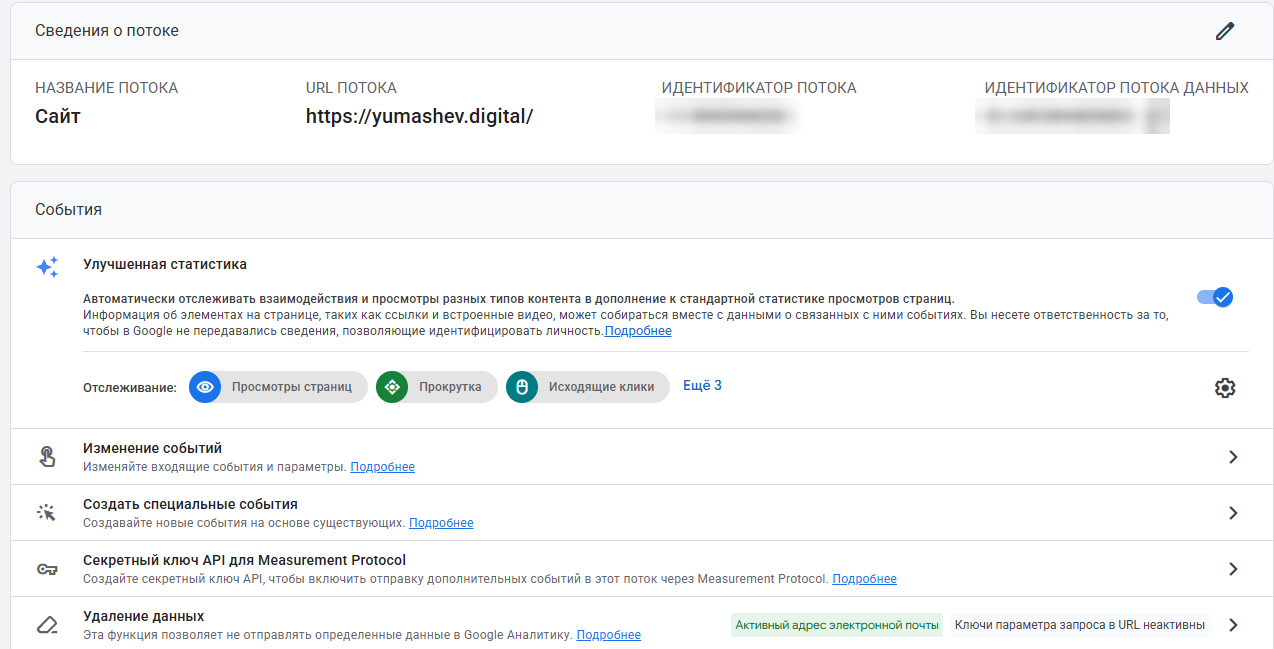1274x649 pixels.
Task: Select the Прокрутка tracking chip
Action: coord(437,387)
